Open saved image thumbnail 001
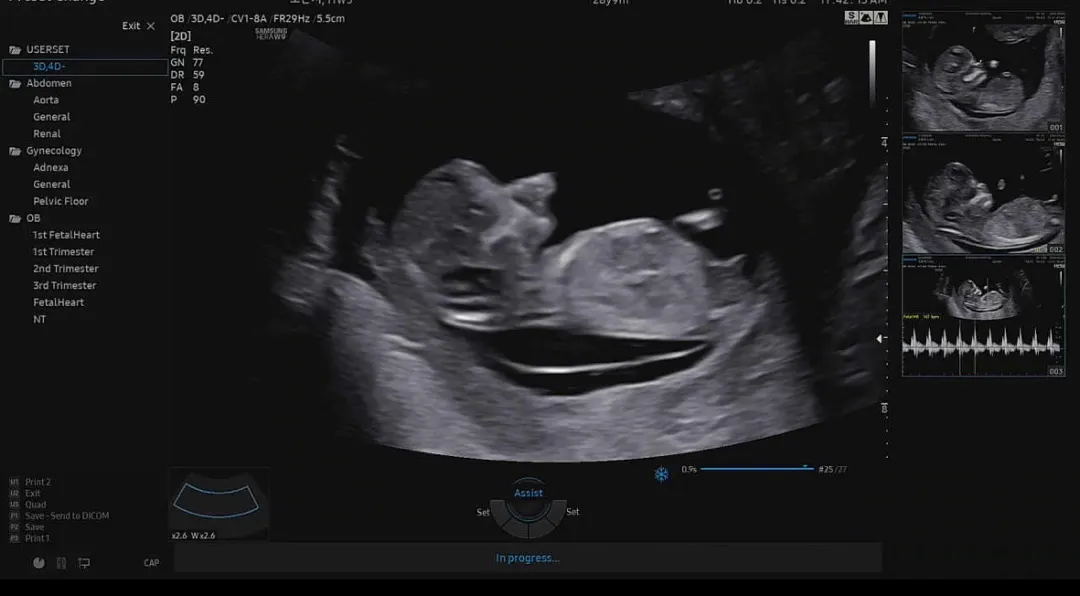 pyautogui.click(x=984, y=72)
